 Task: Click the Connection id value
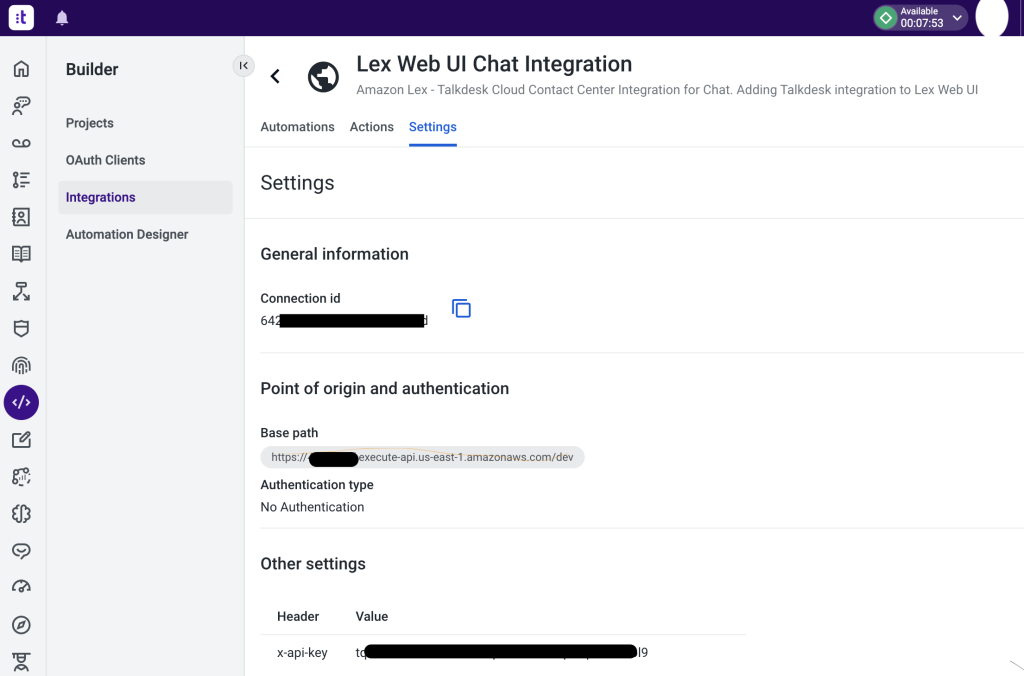coord(344,321)
